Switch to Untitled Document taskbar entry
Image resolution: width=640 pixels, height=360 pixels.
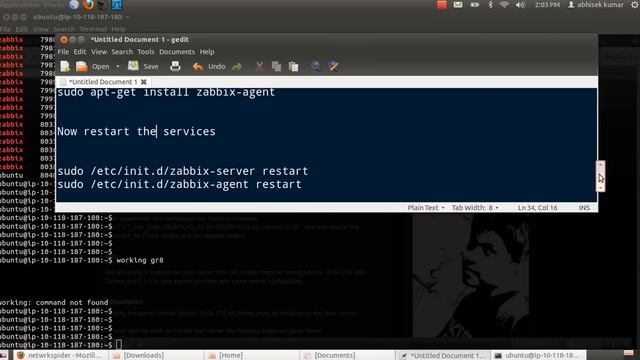tap(443, 356)
